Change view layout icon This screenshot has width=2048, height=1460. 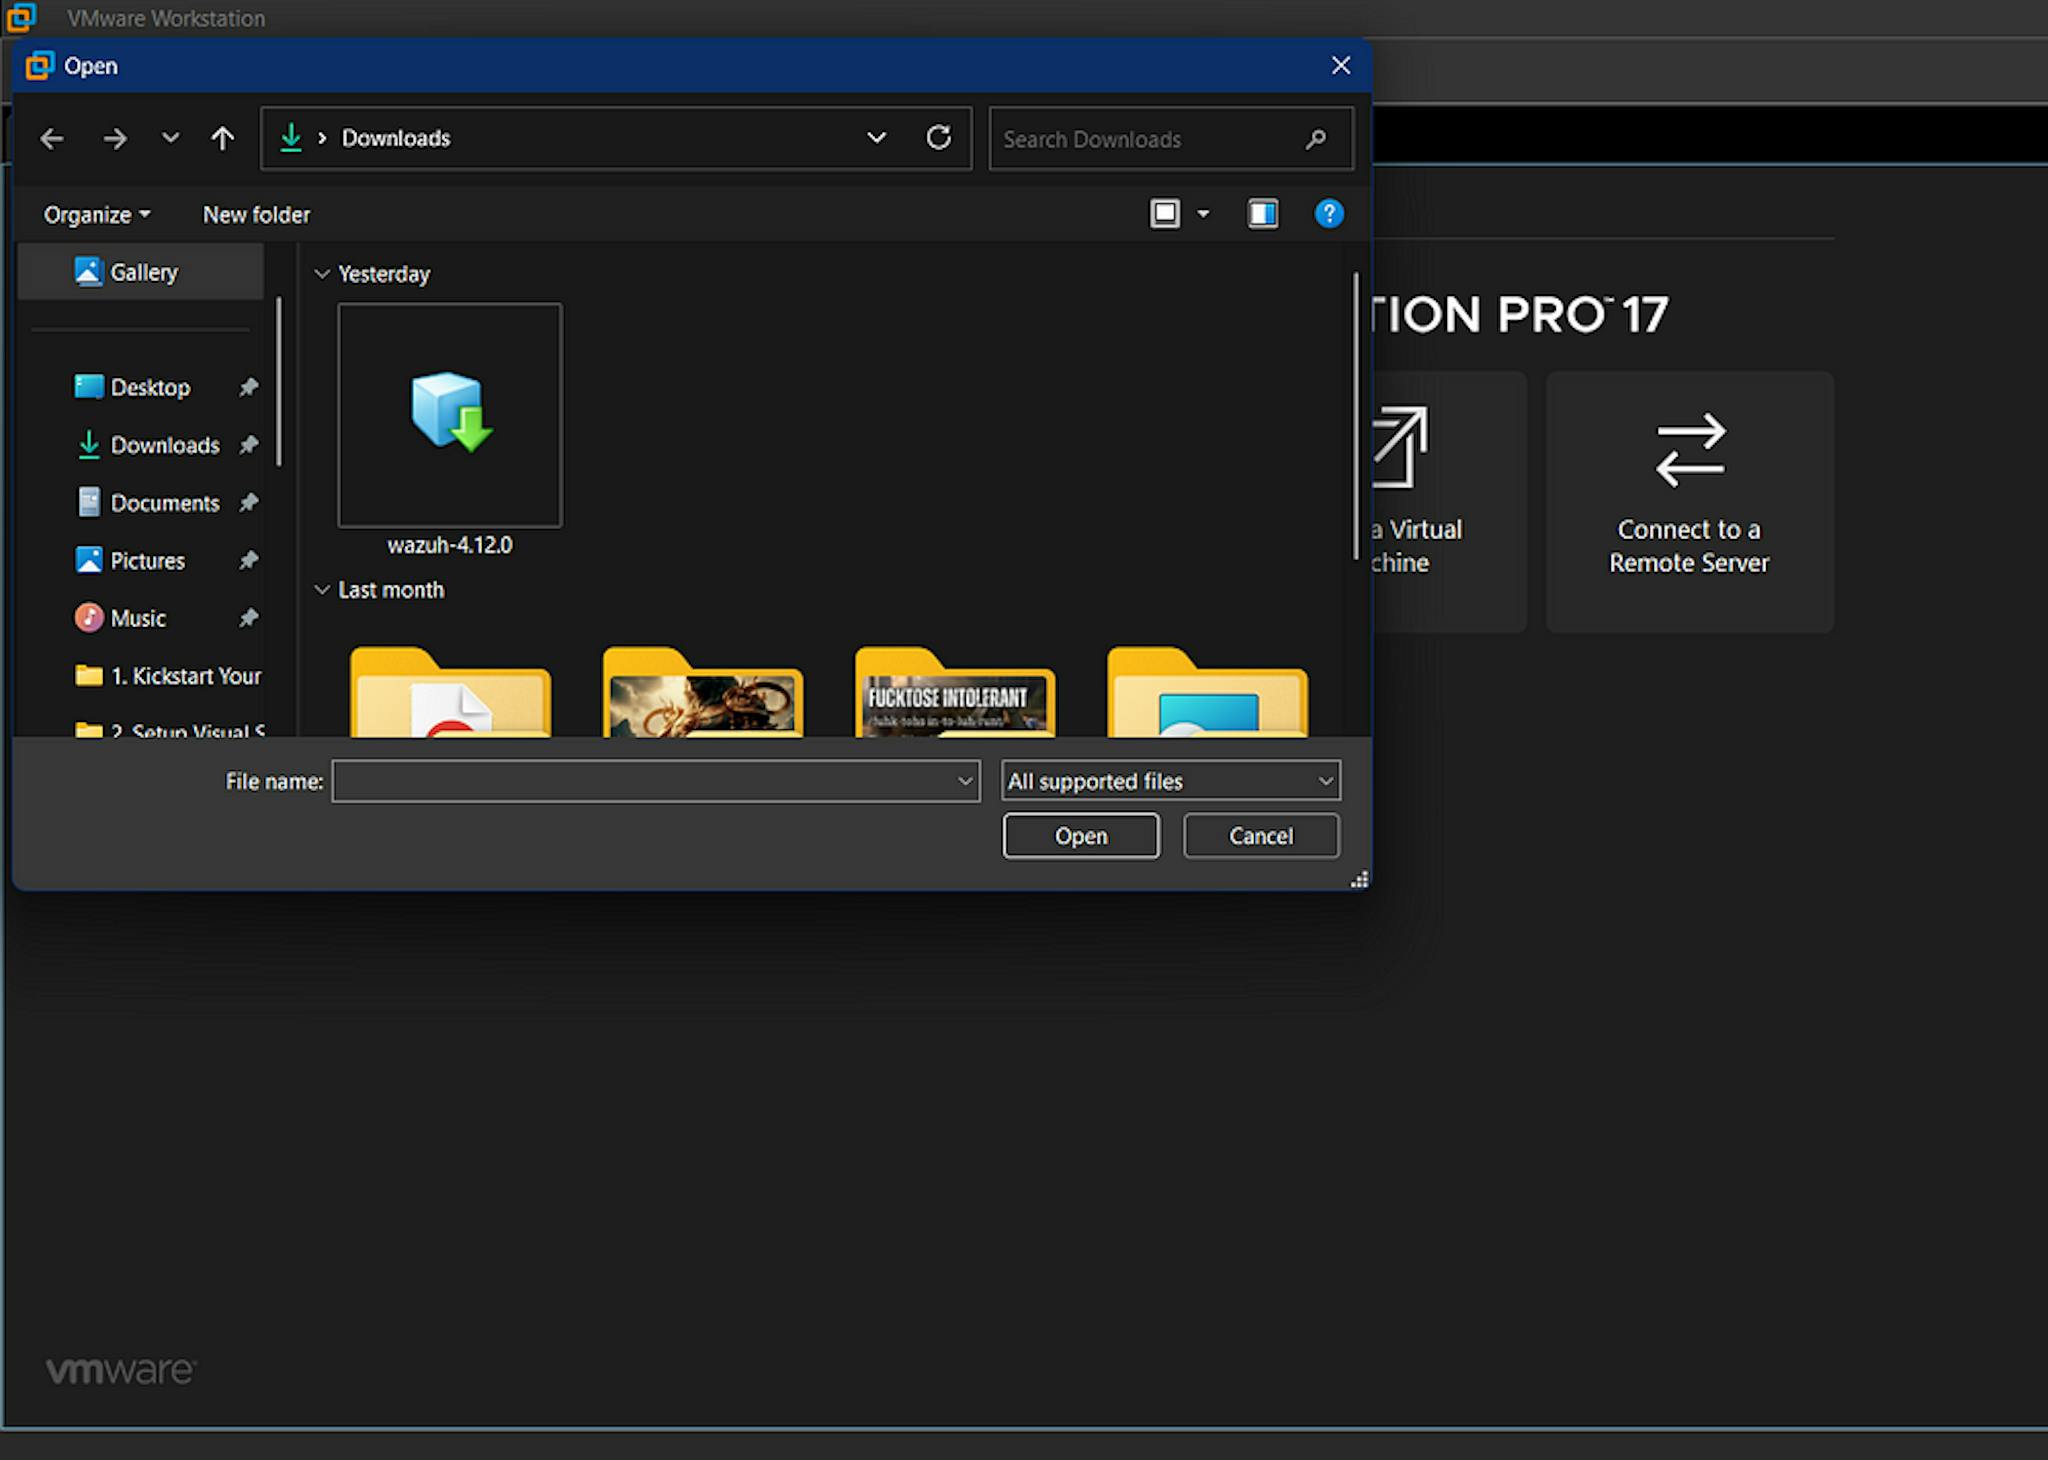coord(1165,214)
